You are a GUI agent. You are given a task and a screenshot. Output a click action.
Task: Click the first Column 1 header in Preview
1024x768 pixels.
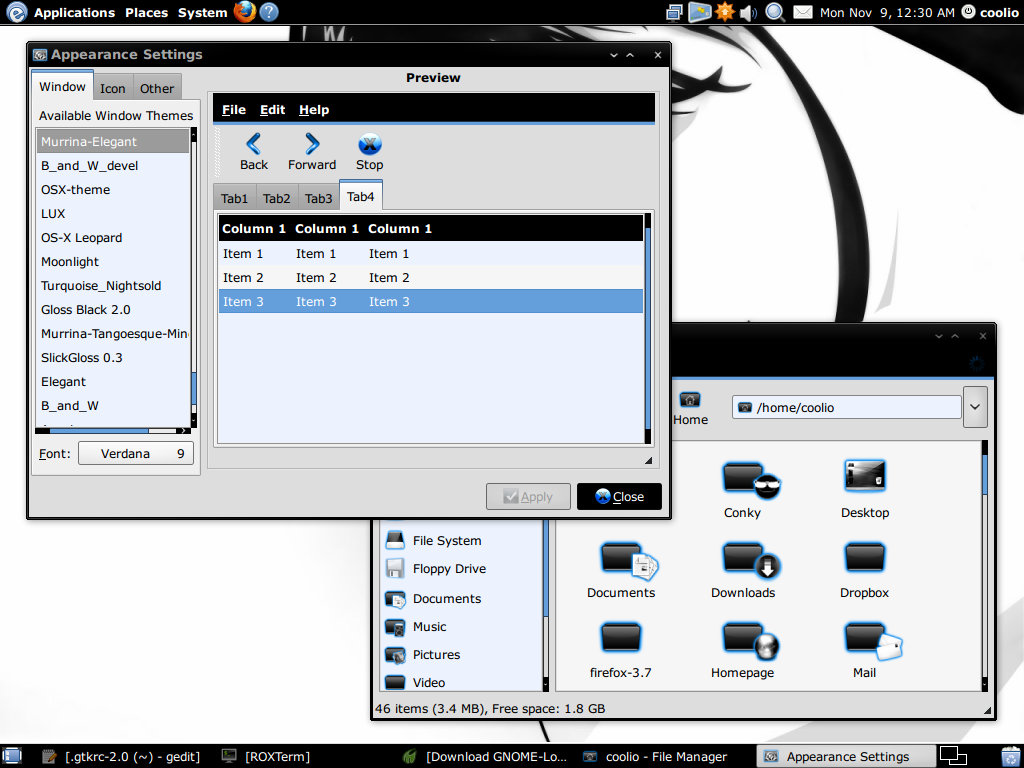pyautogui.click(x=254, y=229)
